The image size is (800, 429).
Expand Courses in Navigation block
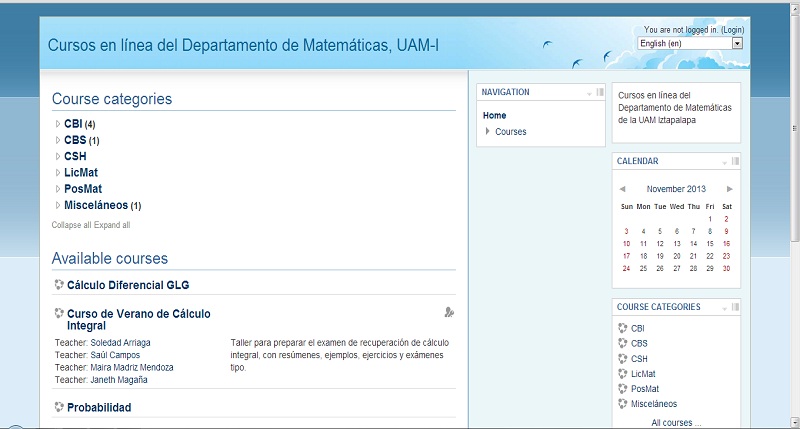click(488, 131)
